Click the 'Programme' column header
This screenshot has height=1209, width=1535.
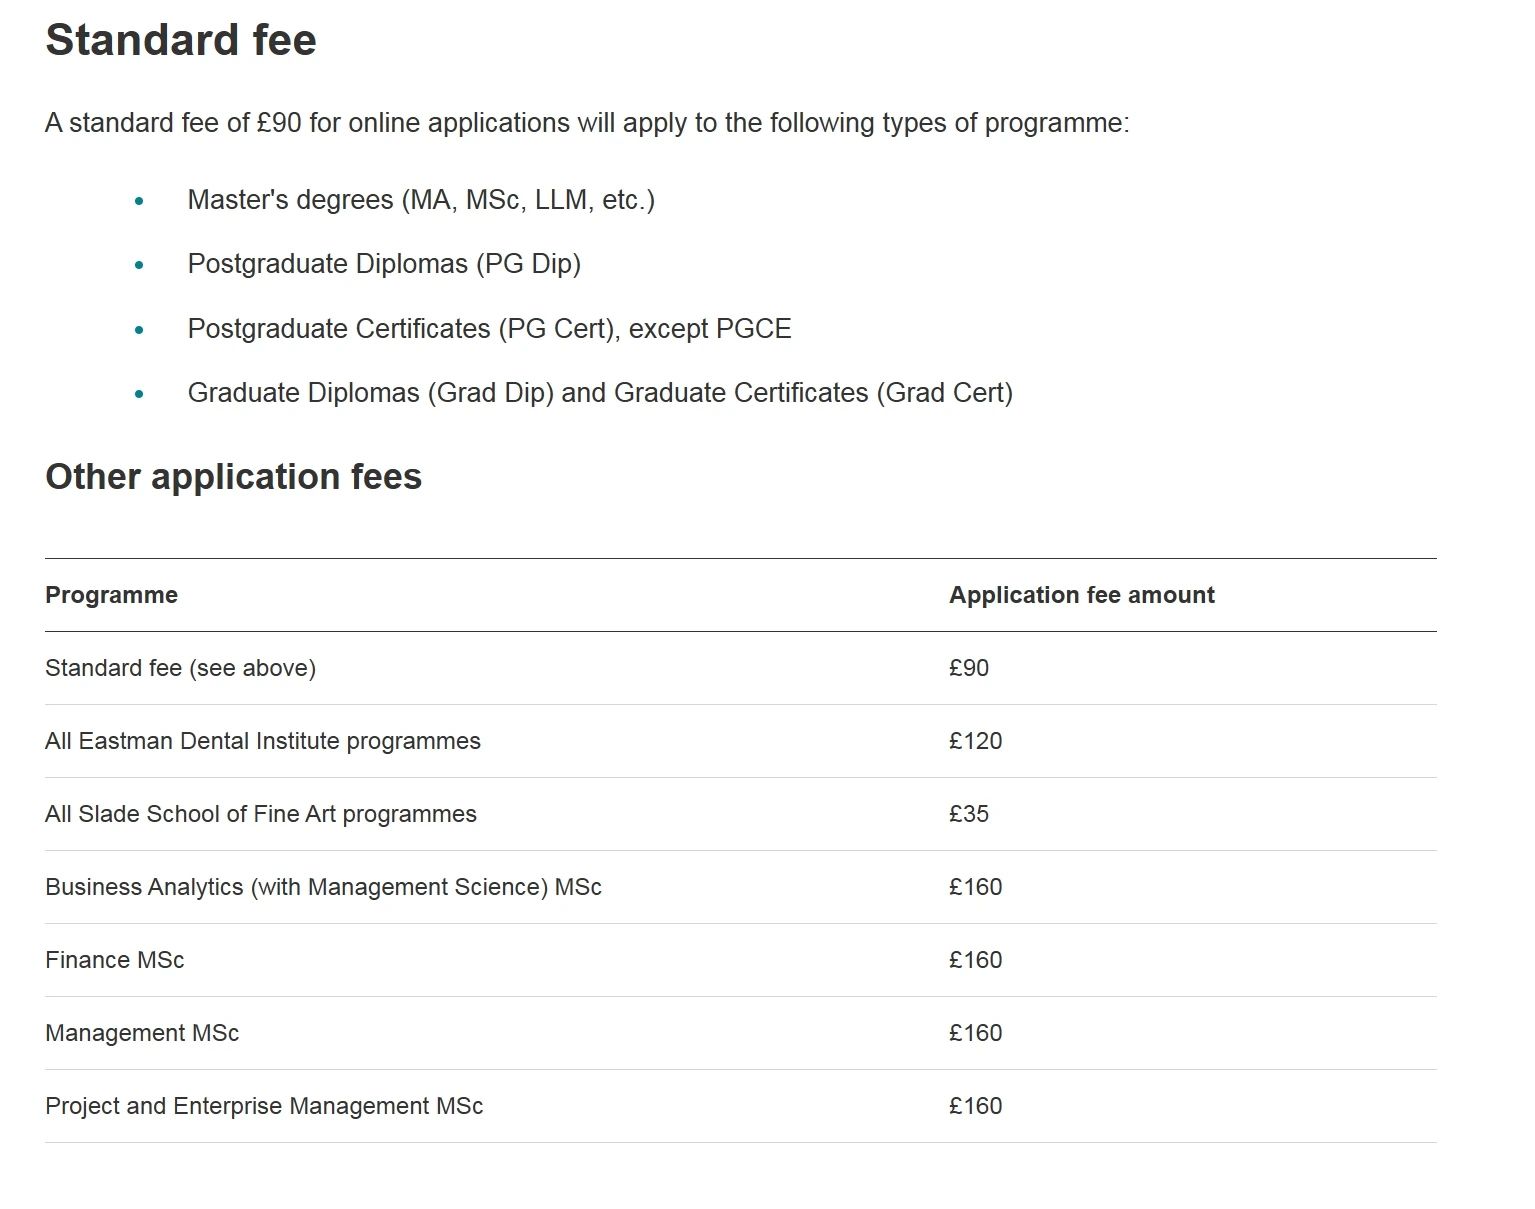pyautogui.click(x=111, y=595)
